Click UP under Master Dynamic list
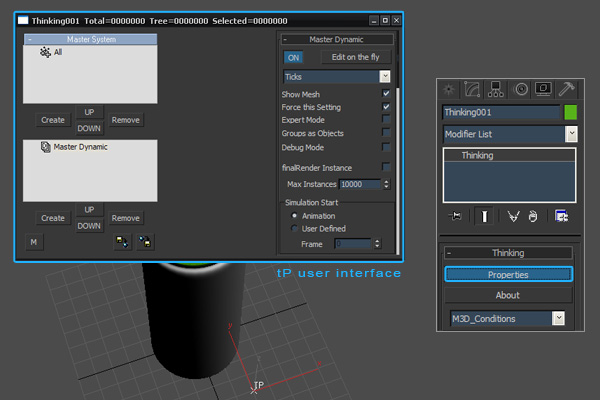600x400 pixels. (89, 210)
